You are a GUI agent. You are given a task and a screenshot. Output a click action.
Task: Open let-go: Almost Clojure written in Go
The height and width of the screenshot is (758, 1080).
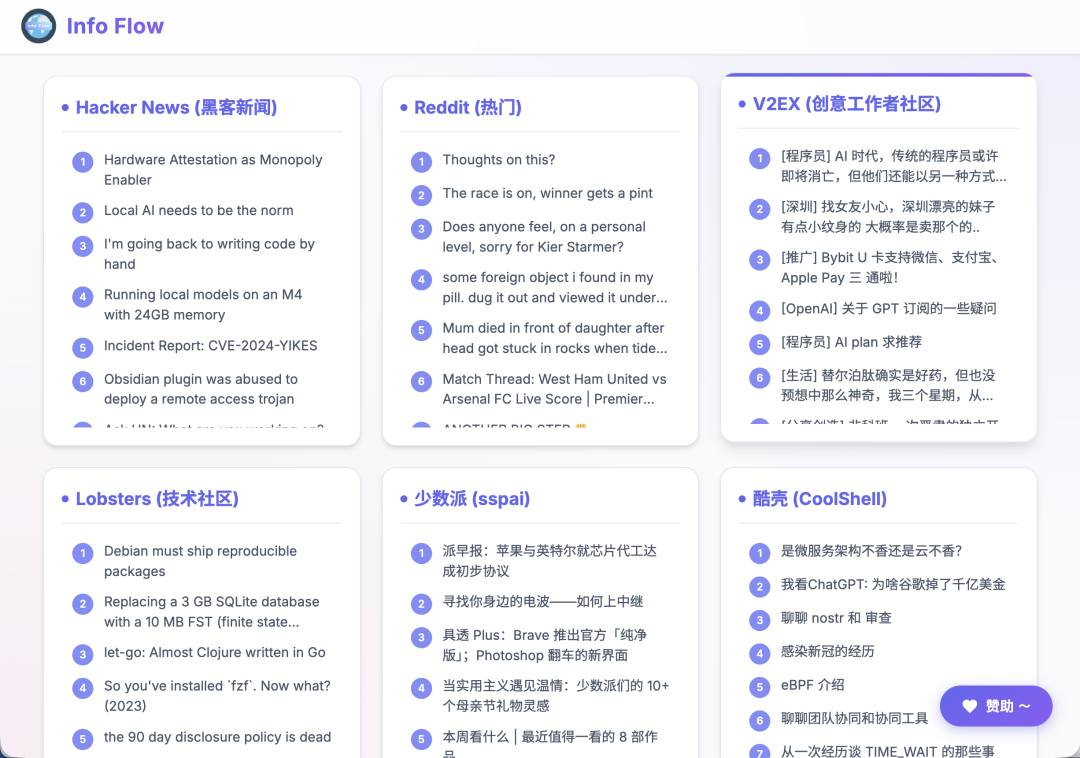coord(215,652)
